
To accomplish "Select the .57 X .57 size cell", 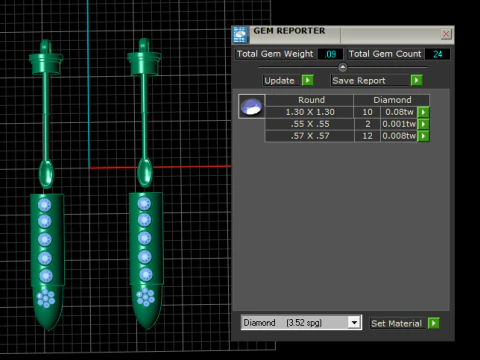I will point(310,136).
